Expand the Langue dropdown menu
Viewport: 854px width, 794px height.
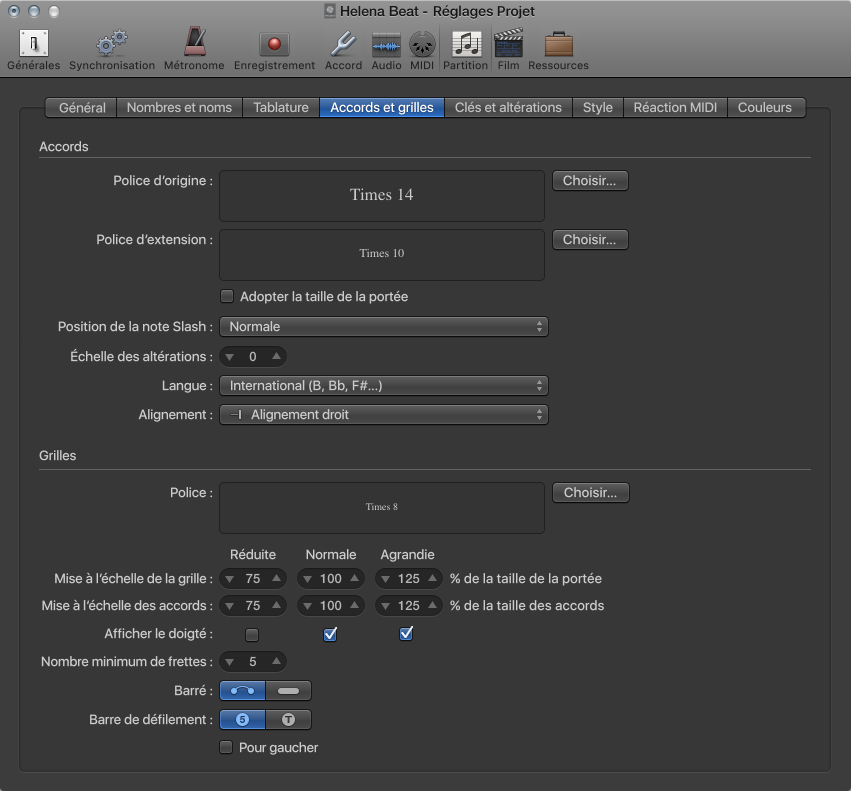[383, 386]
